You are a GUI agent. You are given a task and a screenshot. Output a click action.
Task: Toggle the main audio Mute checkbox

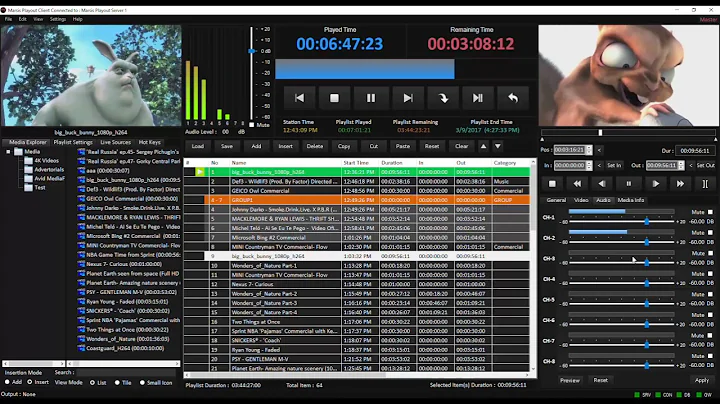252,125
